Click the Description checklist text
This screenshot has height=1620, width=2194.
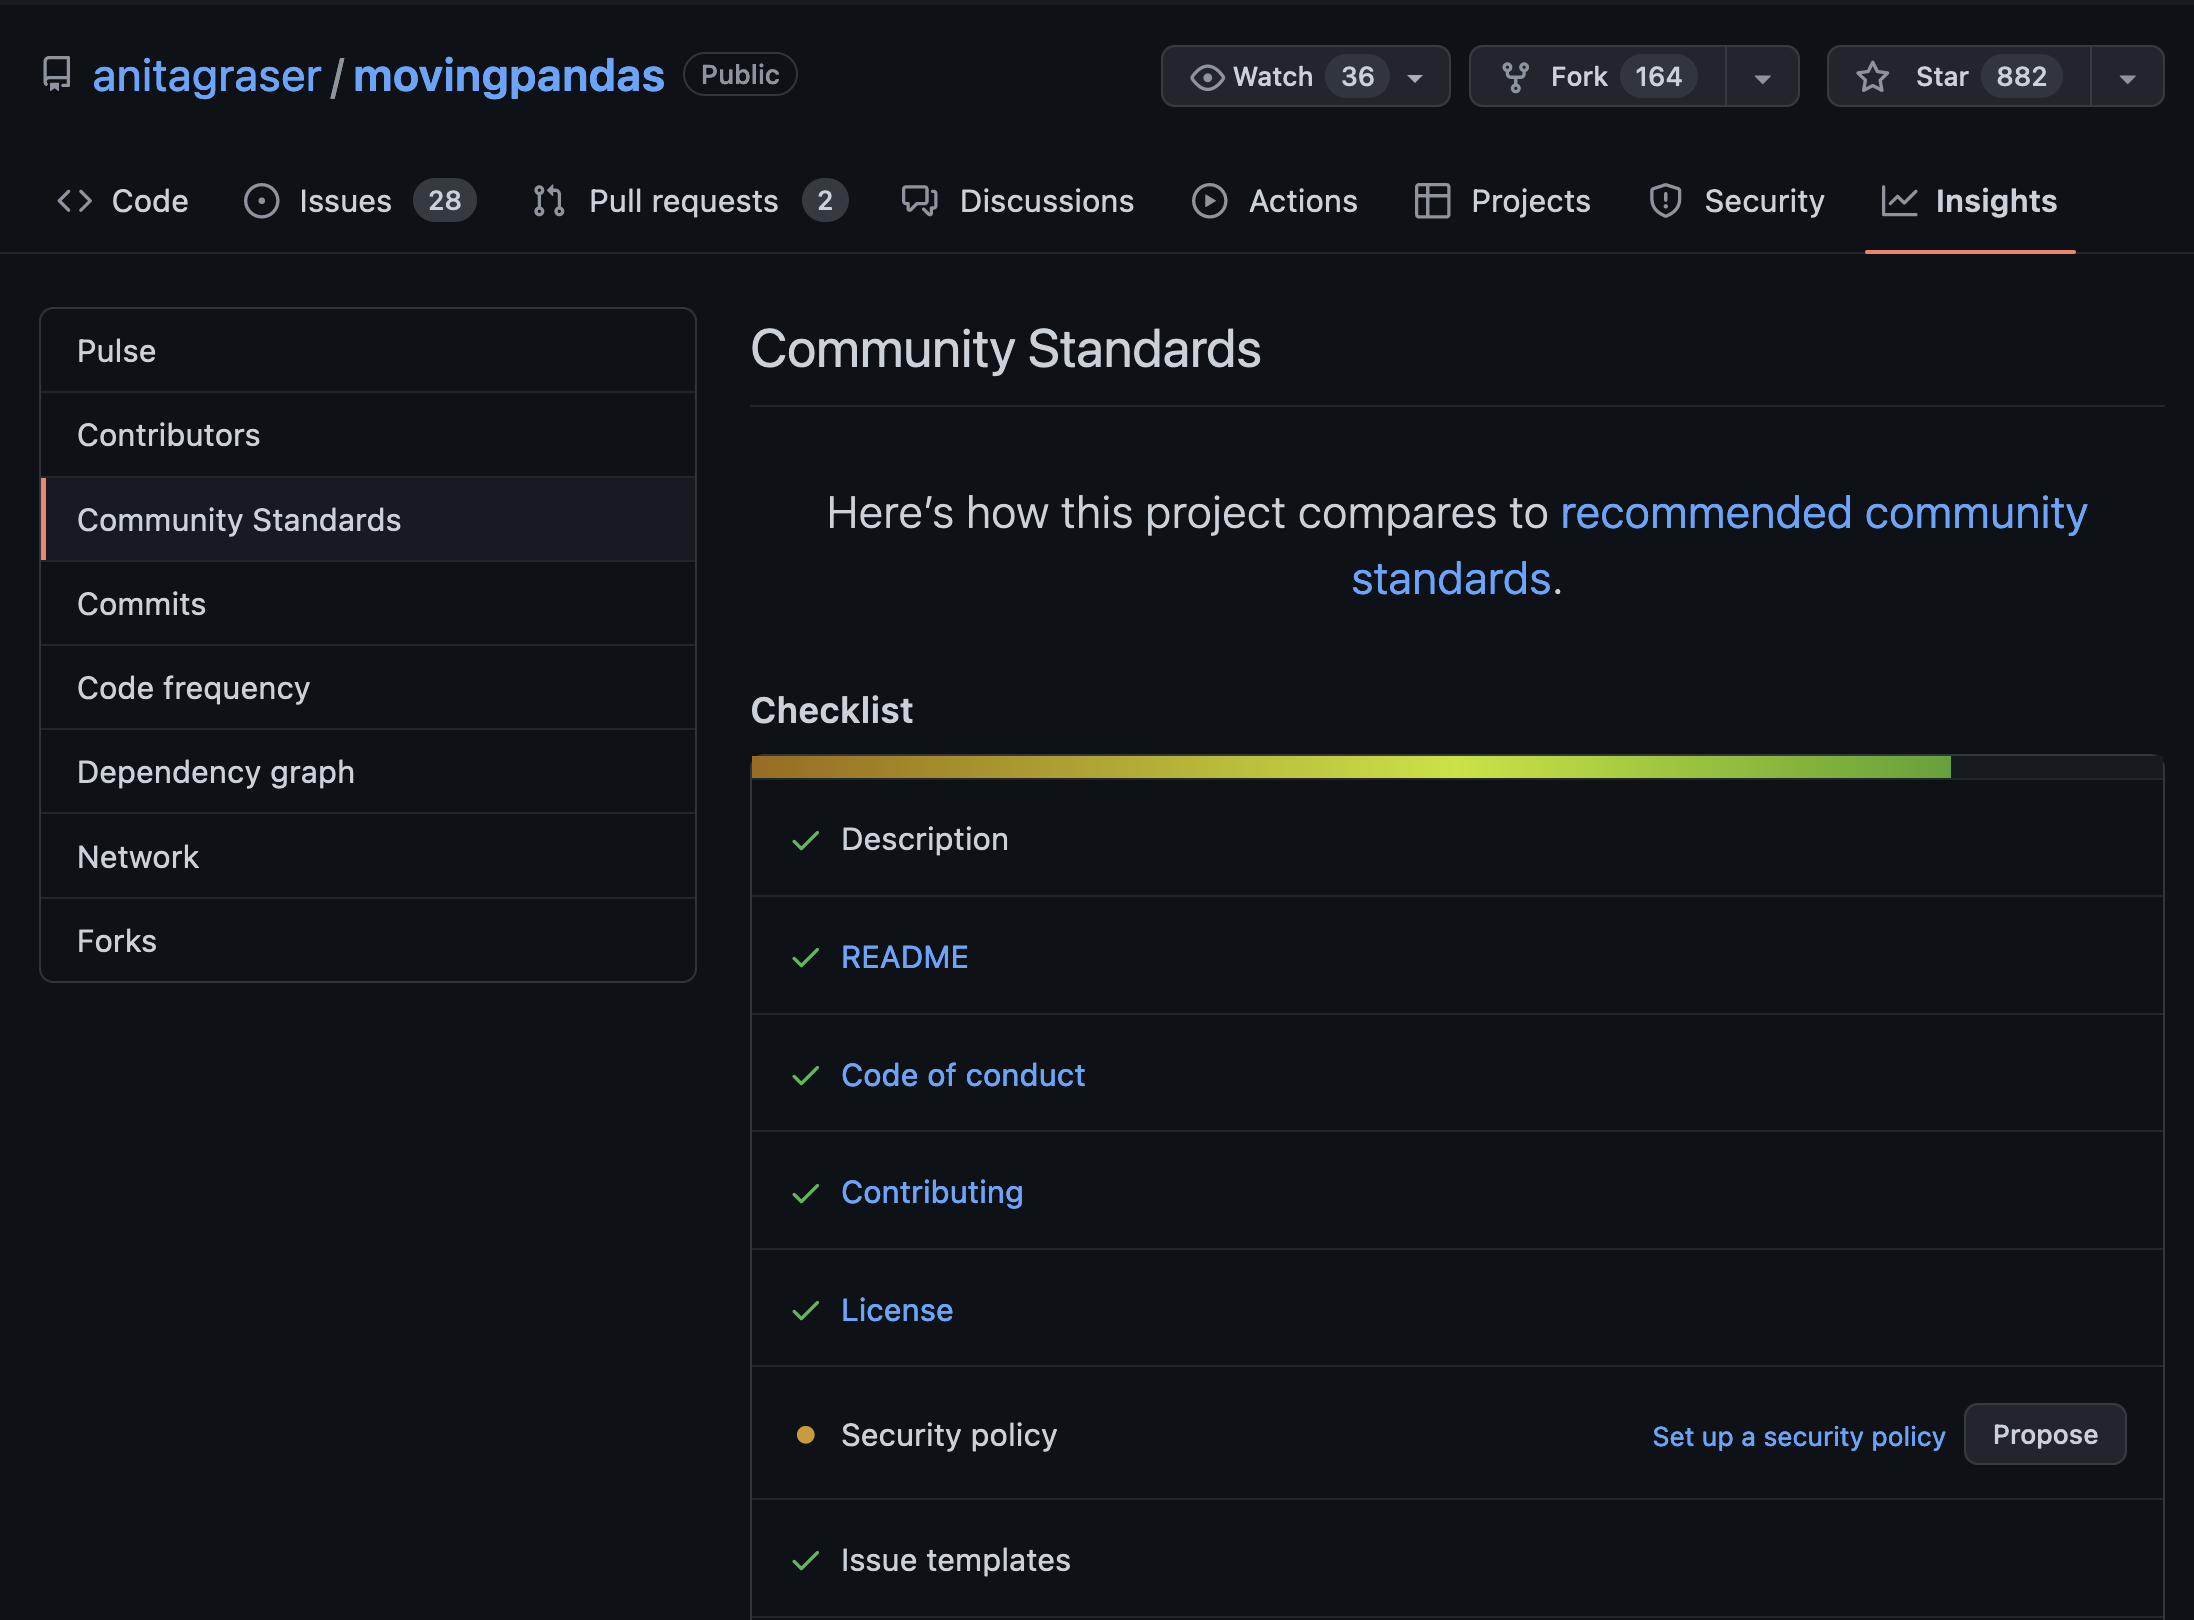[925, 840]
